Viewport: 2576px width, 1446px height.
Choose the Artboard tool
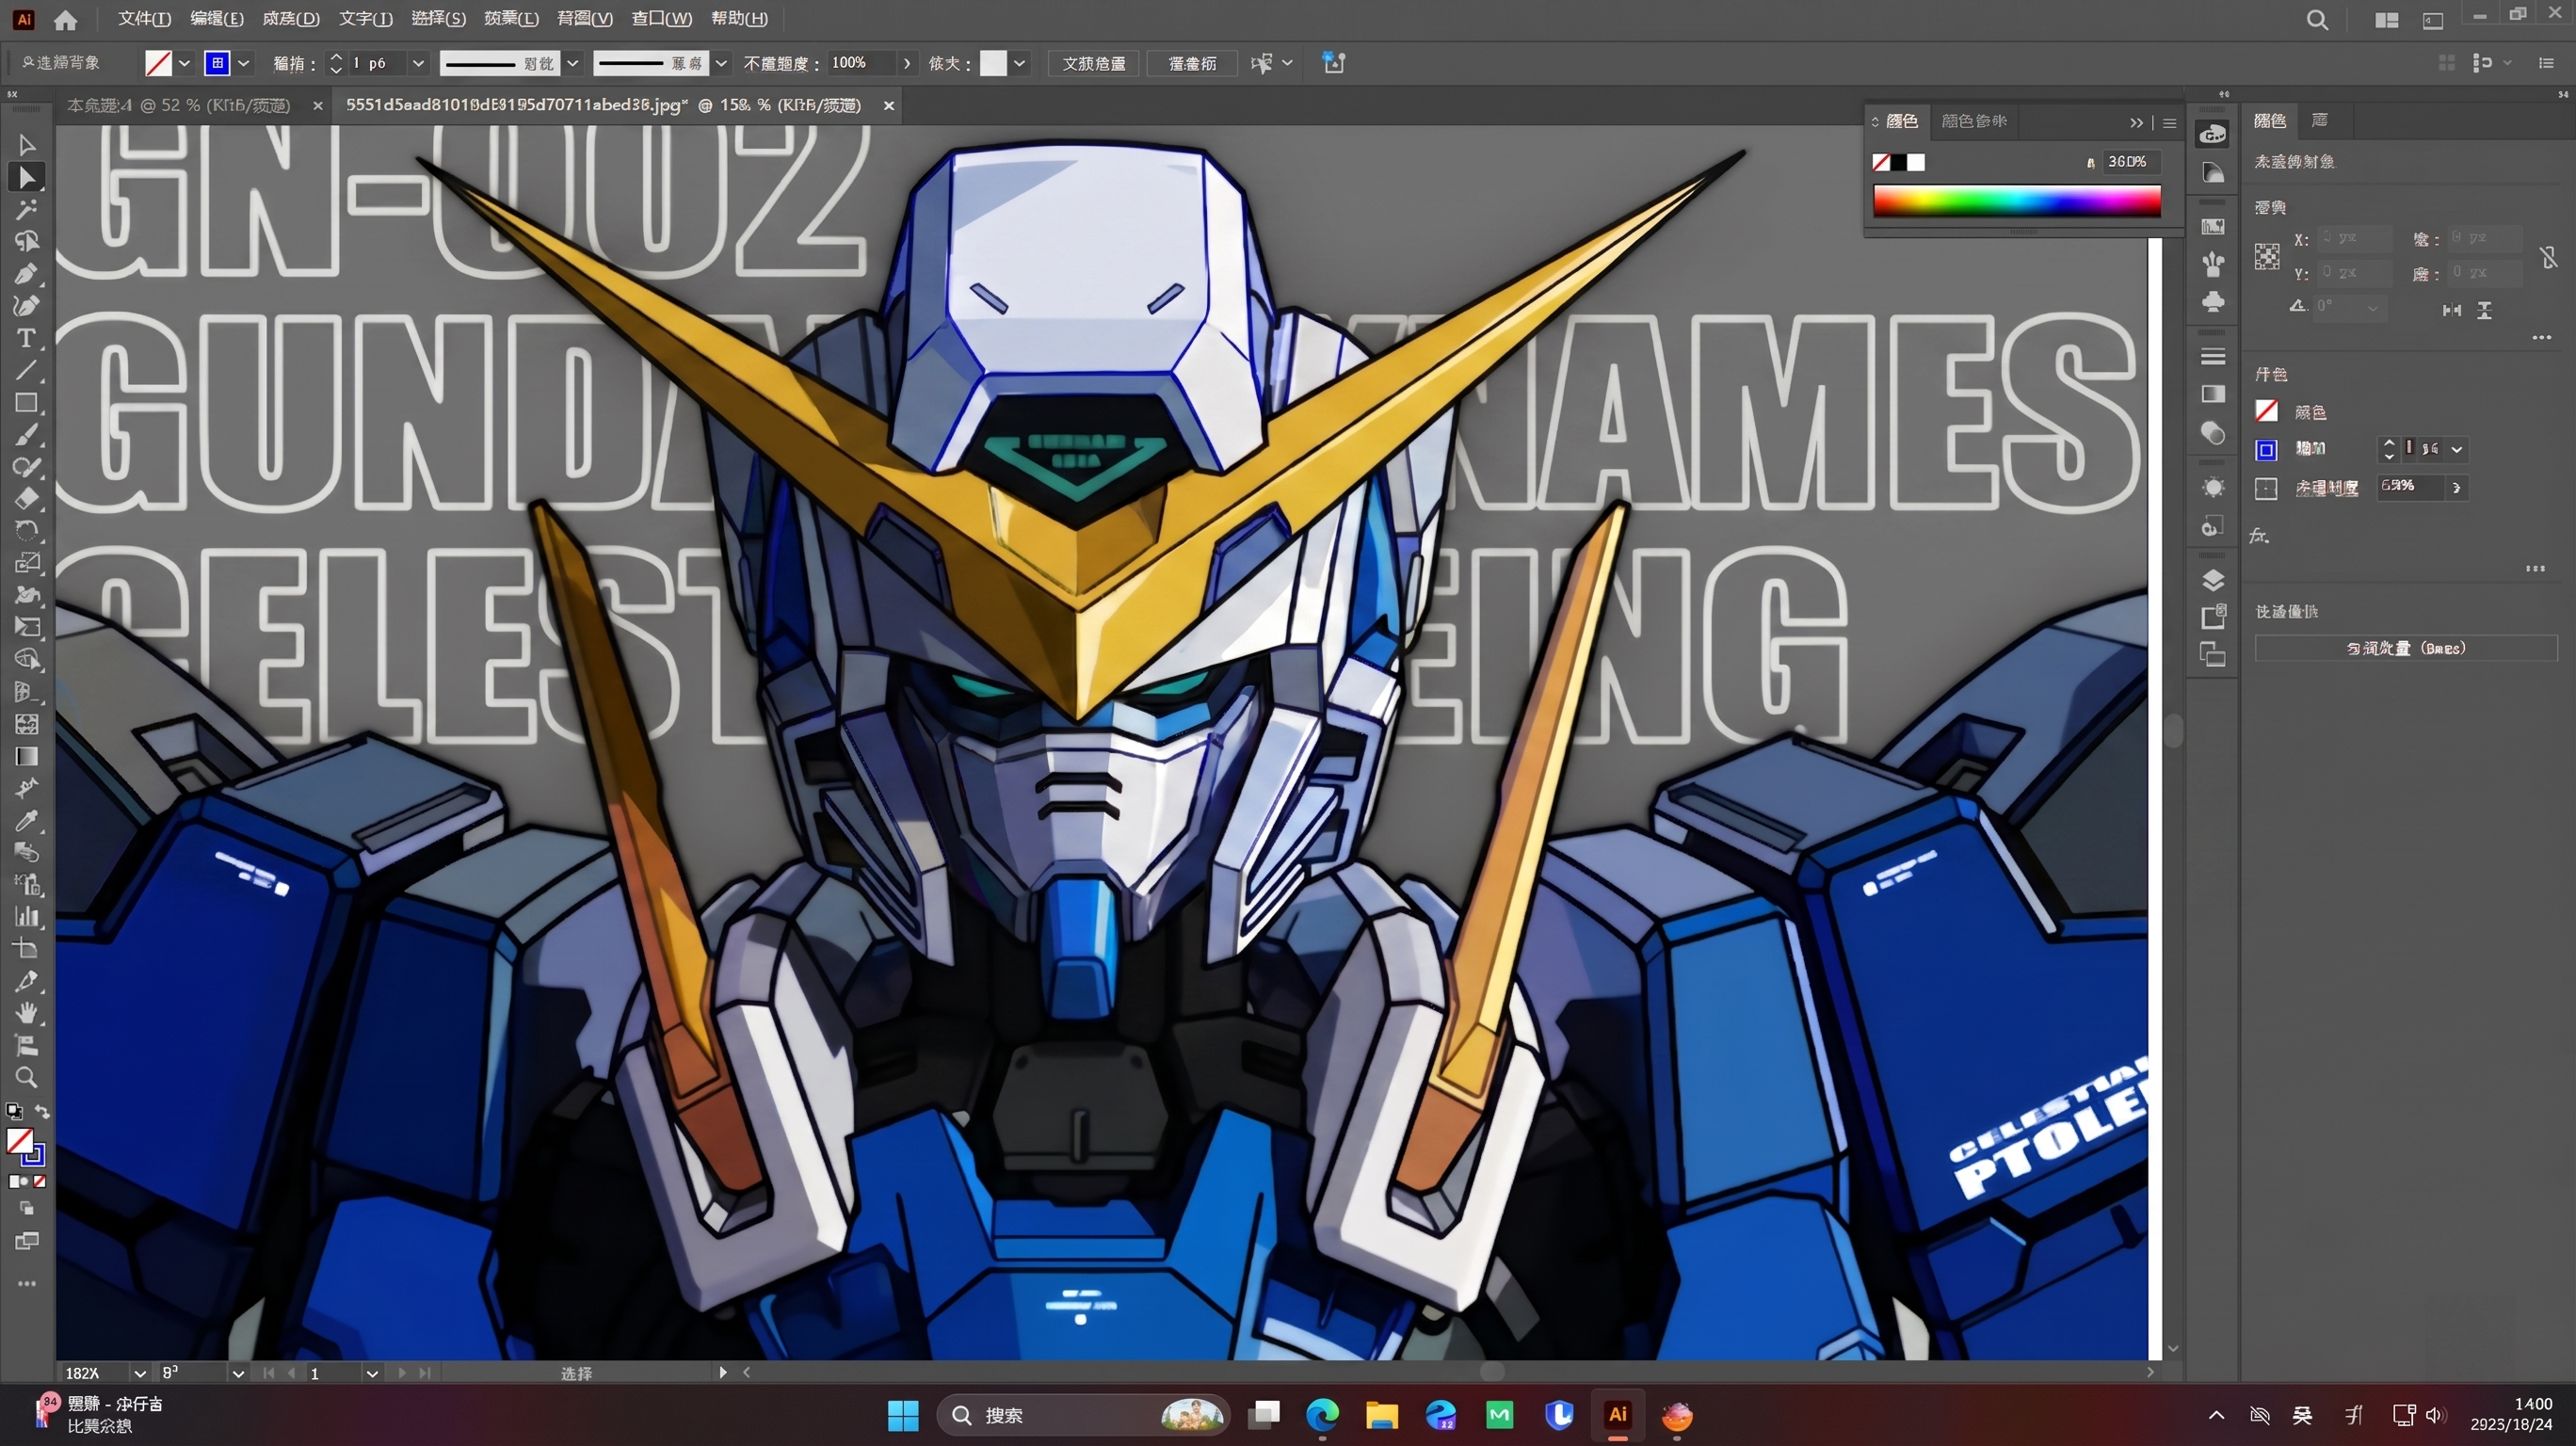tap(27, 949)
